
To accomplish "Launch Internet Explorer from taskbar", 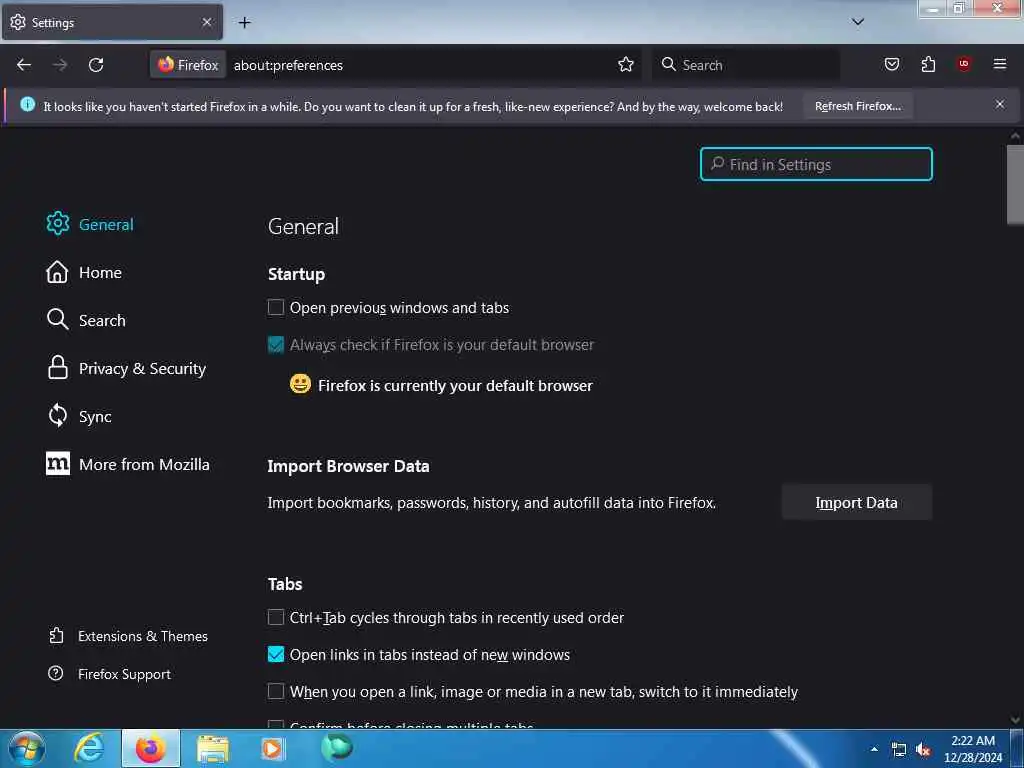I will [89, 748].
